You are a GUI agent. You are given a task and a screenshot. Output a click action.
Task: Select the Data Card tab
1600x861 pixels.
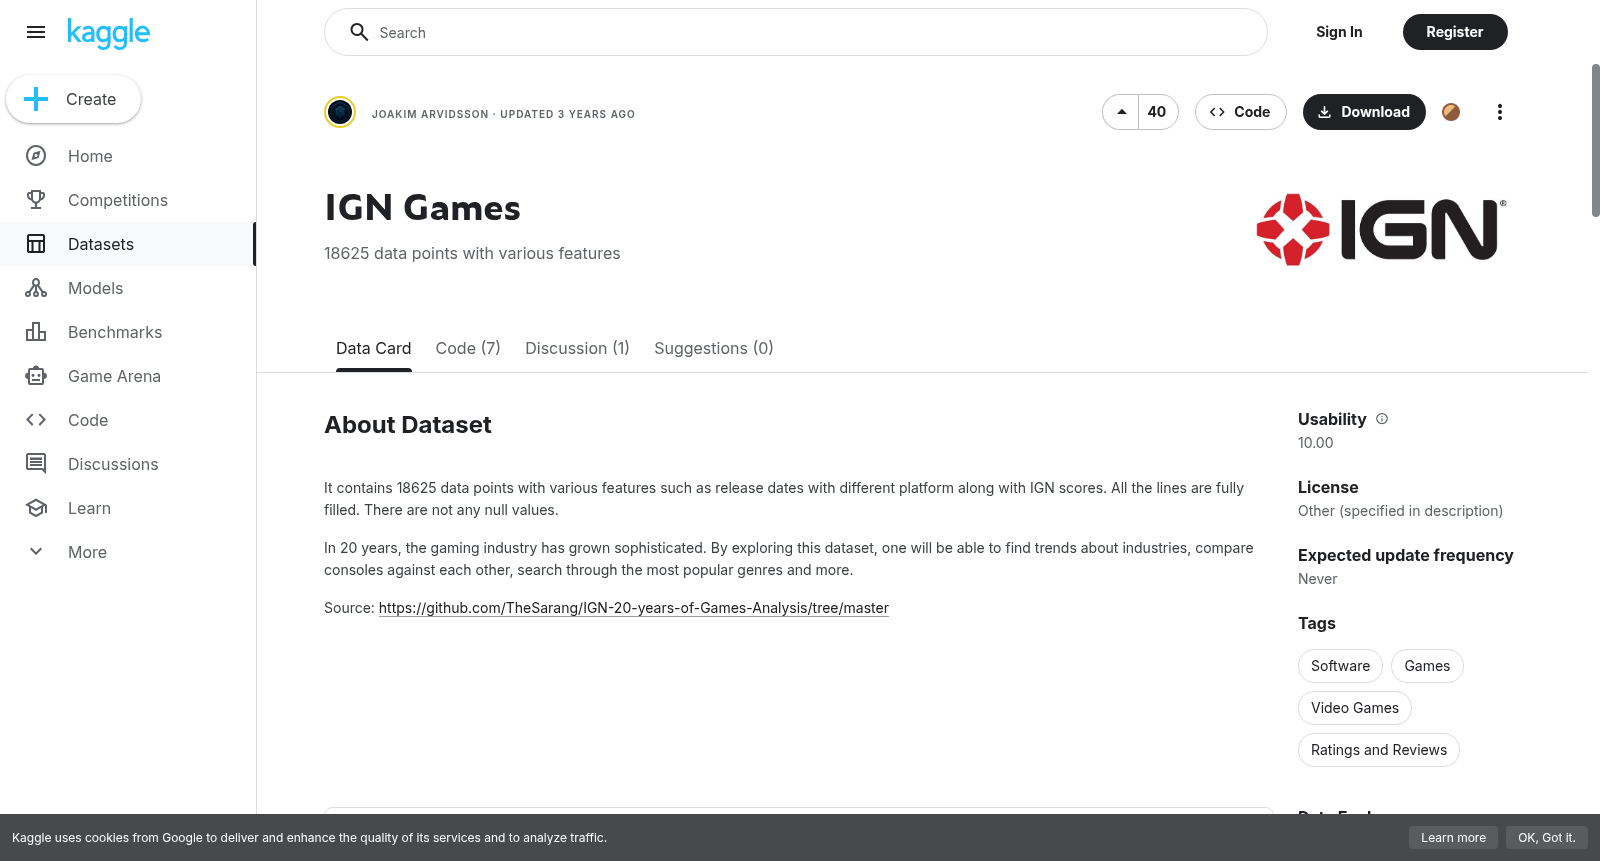[x=374, y=348]
